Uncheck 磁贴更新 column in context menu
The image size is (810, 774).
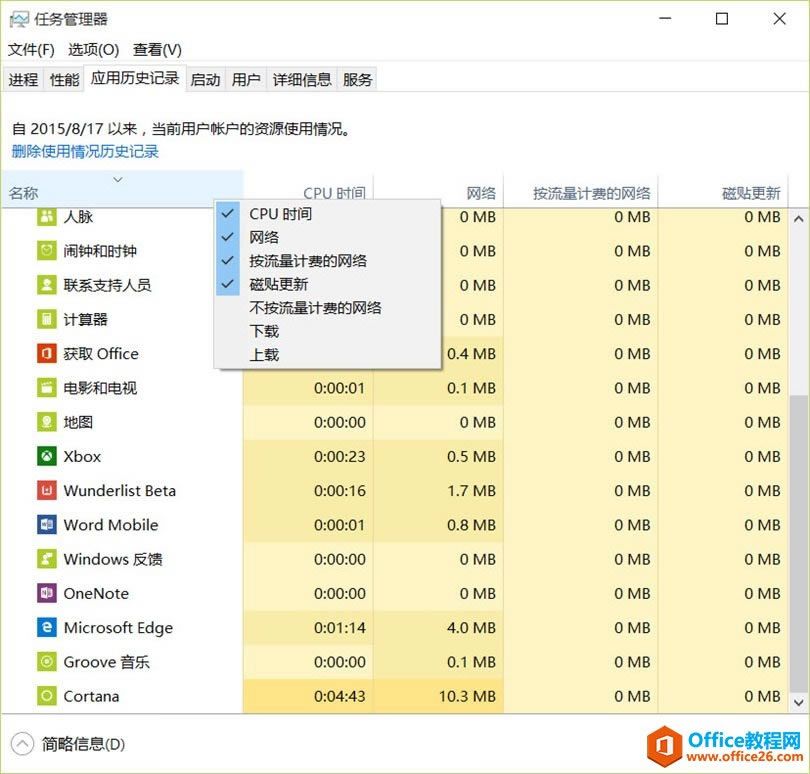pos(328,284)
